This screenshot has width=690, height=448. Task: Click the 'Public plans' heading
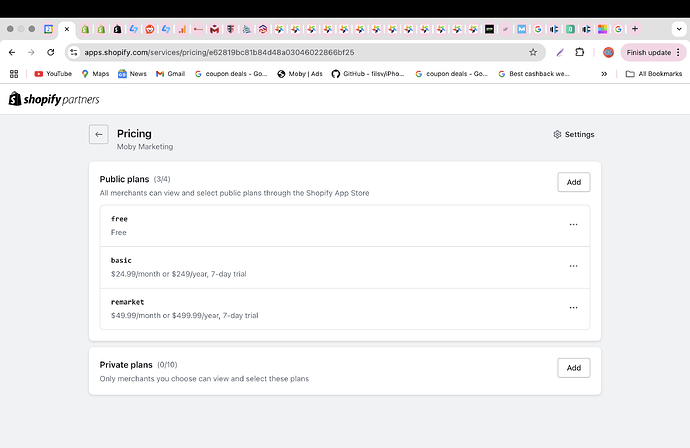point(124,179)
